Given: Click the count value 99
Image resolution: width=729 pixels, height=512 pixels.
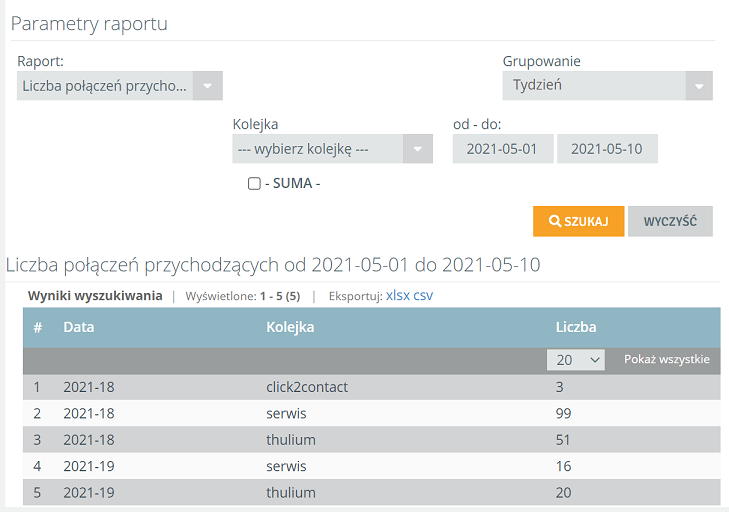Looking at the screenshot, I should [x=563, y=413].
